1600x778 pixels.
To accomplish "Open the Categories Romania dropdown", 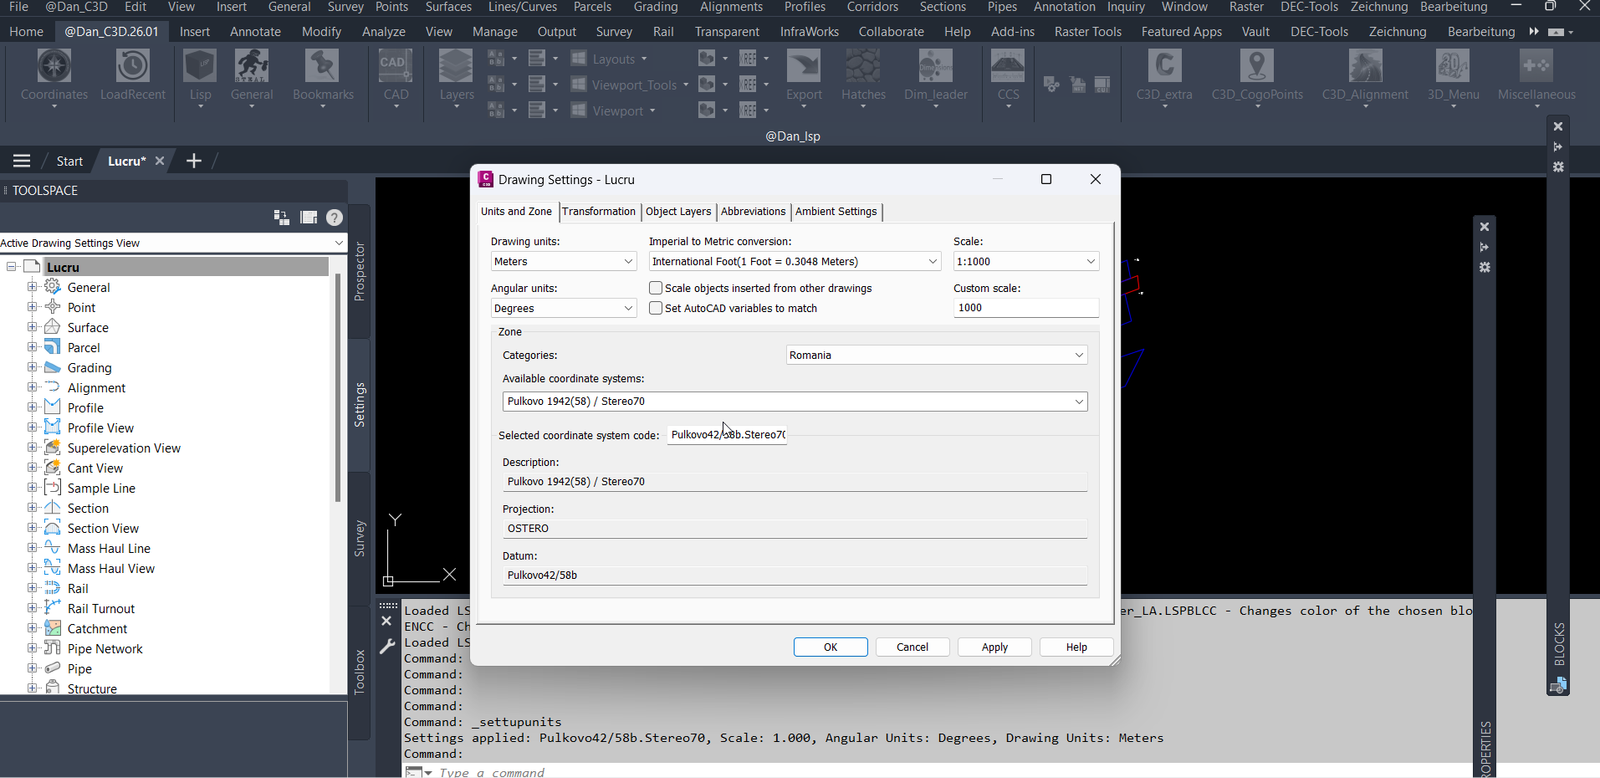I will [x=936, y=355].
